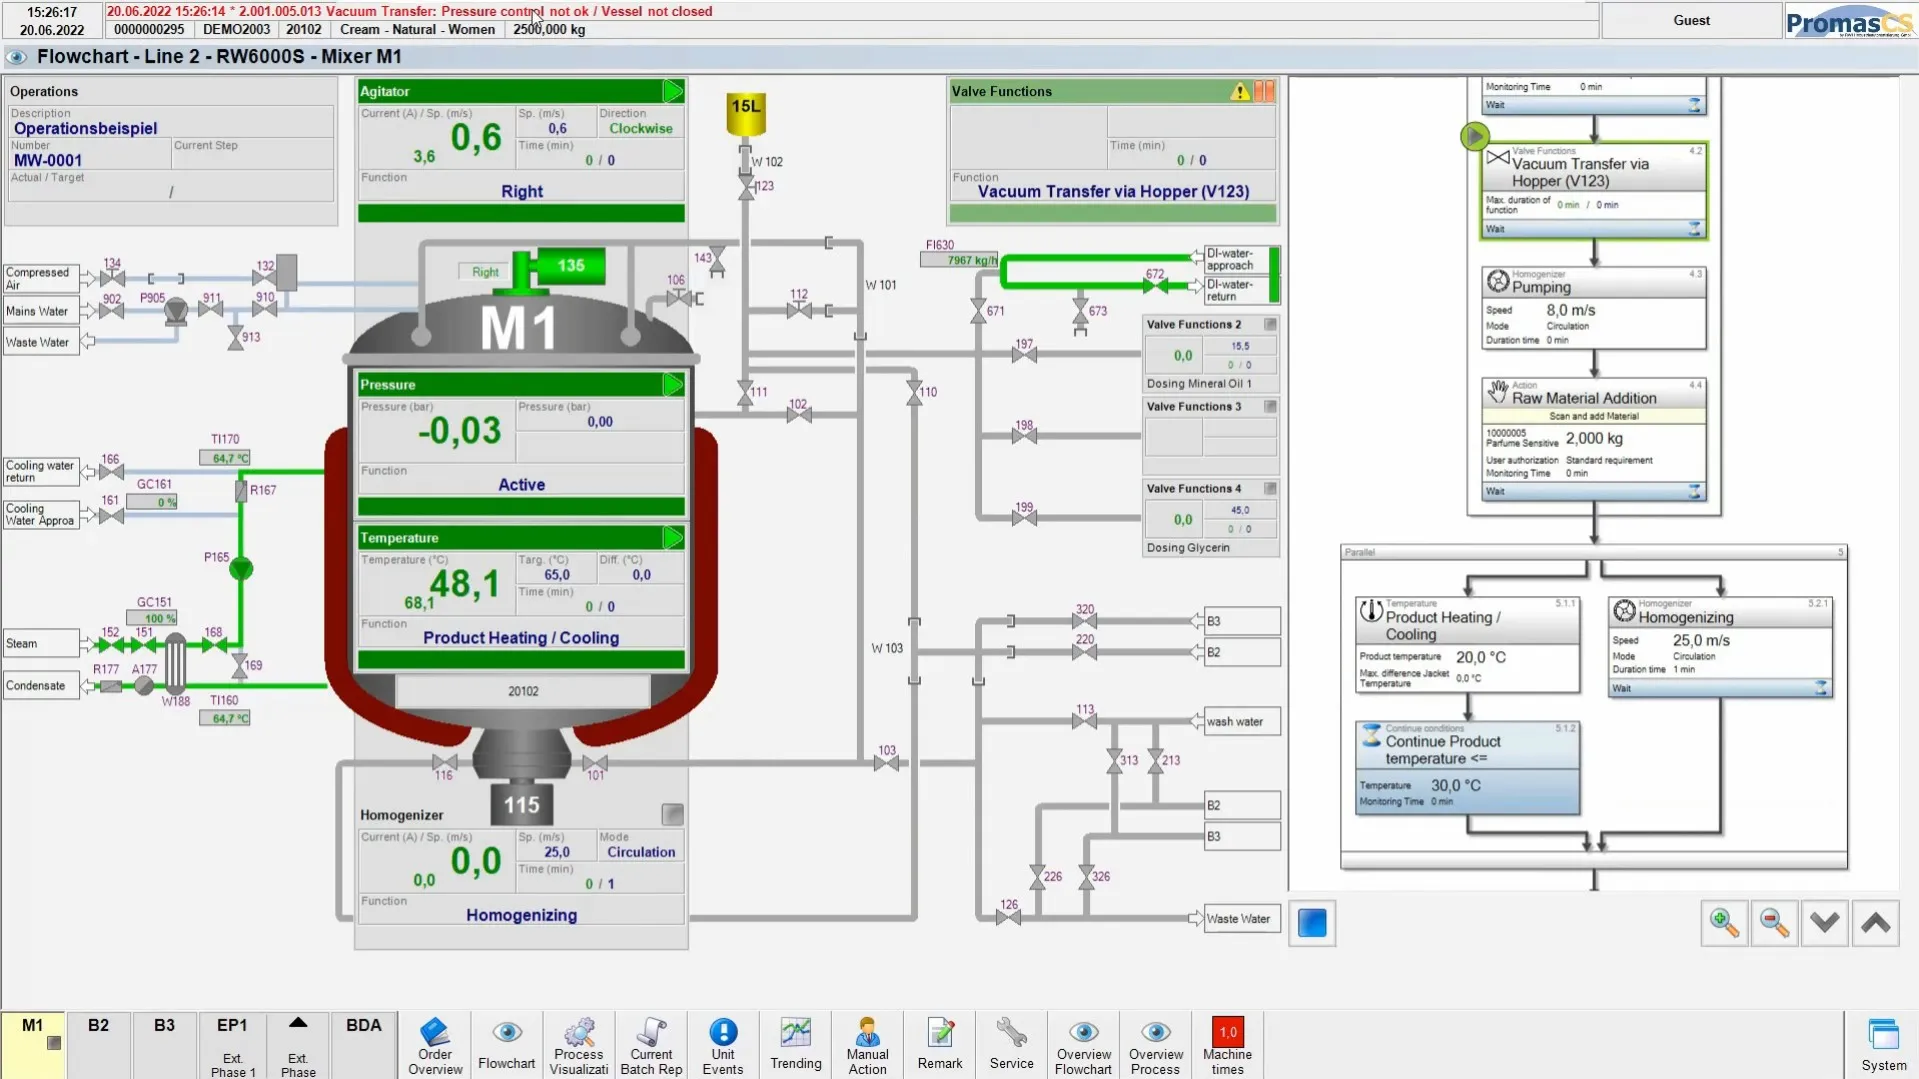Toggle the Homogenizer panel checkbox
Image resolution: width=1919 pixels, height=1079 pixels.
(672, 815)
